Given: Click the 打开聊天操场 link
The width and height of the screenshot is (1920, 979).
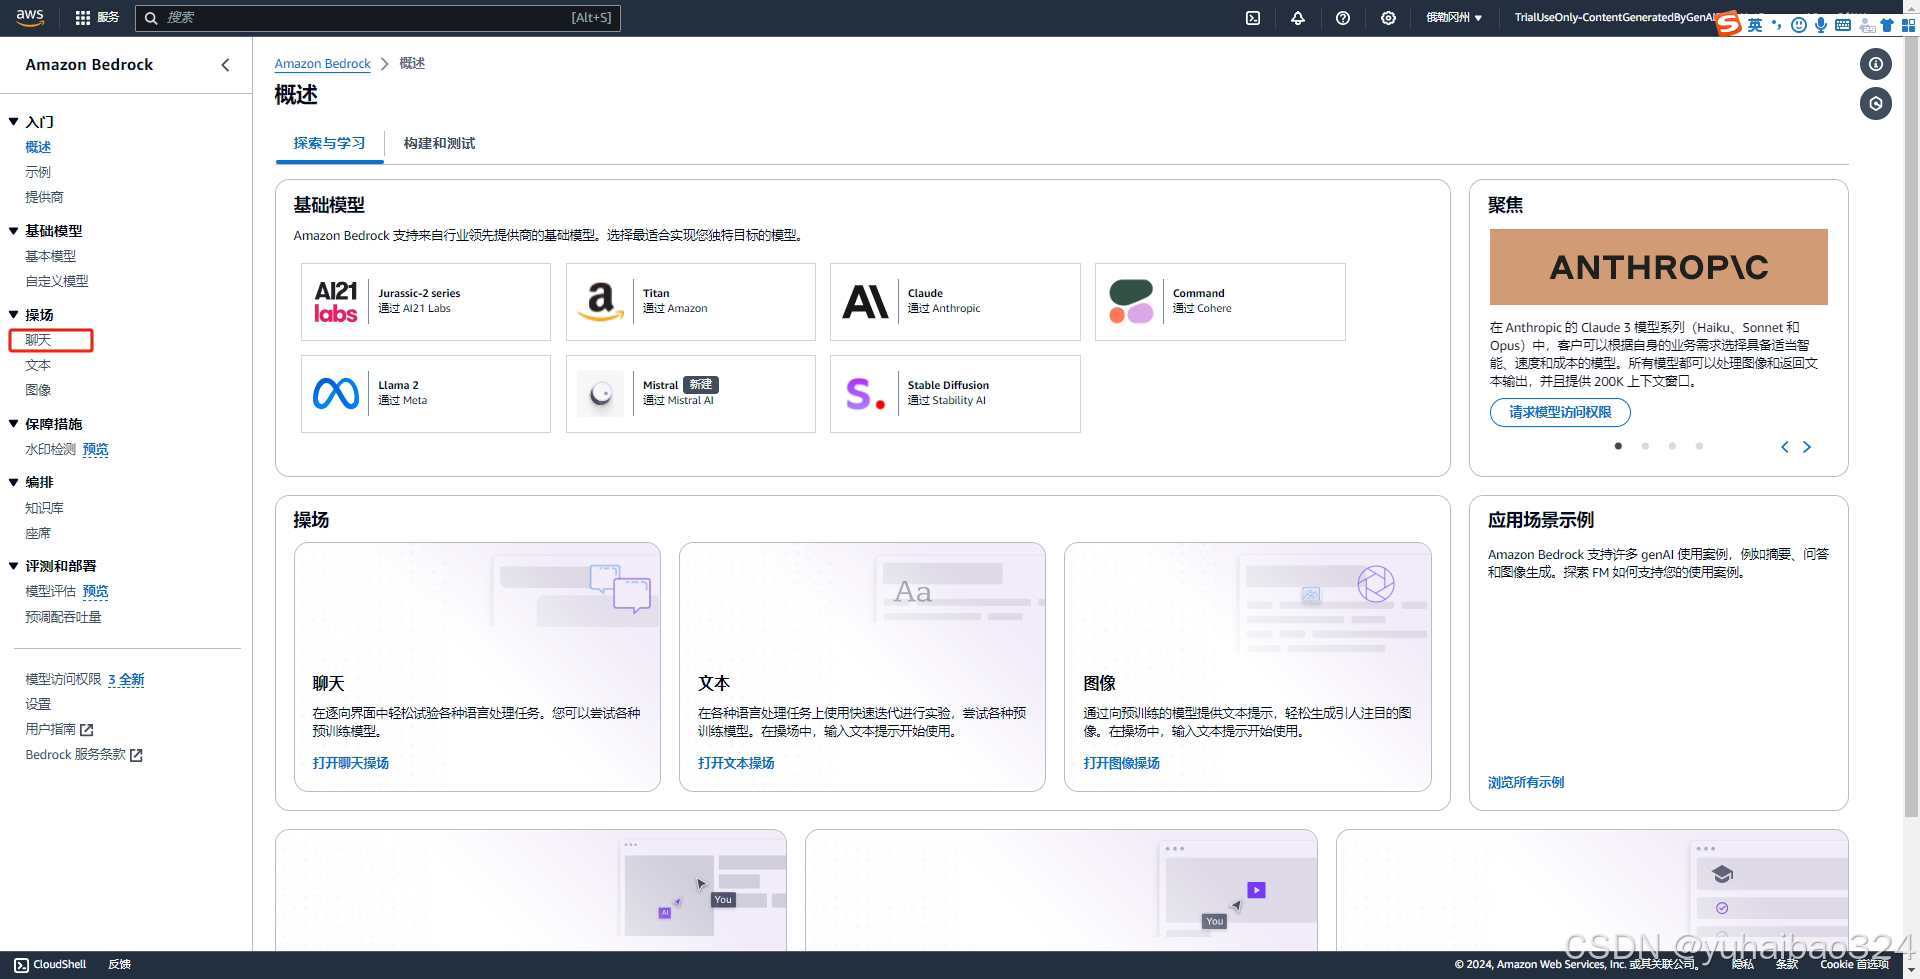Looking at the screenshot, I should tap(350, 763).
